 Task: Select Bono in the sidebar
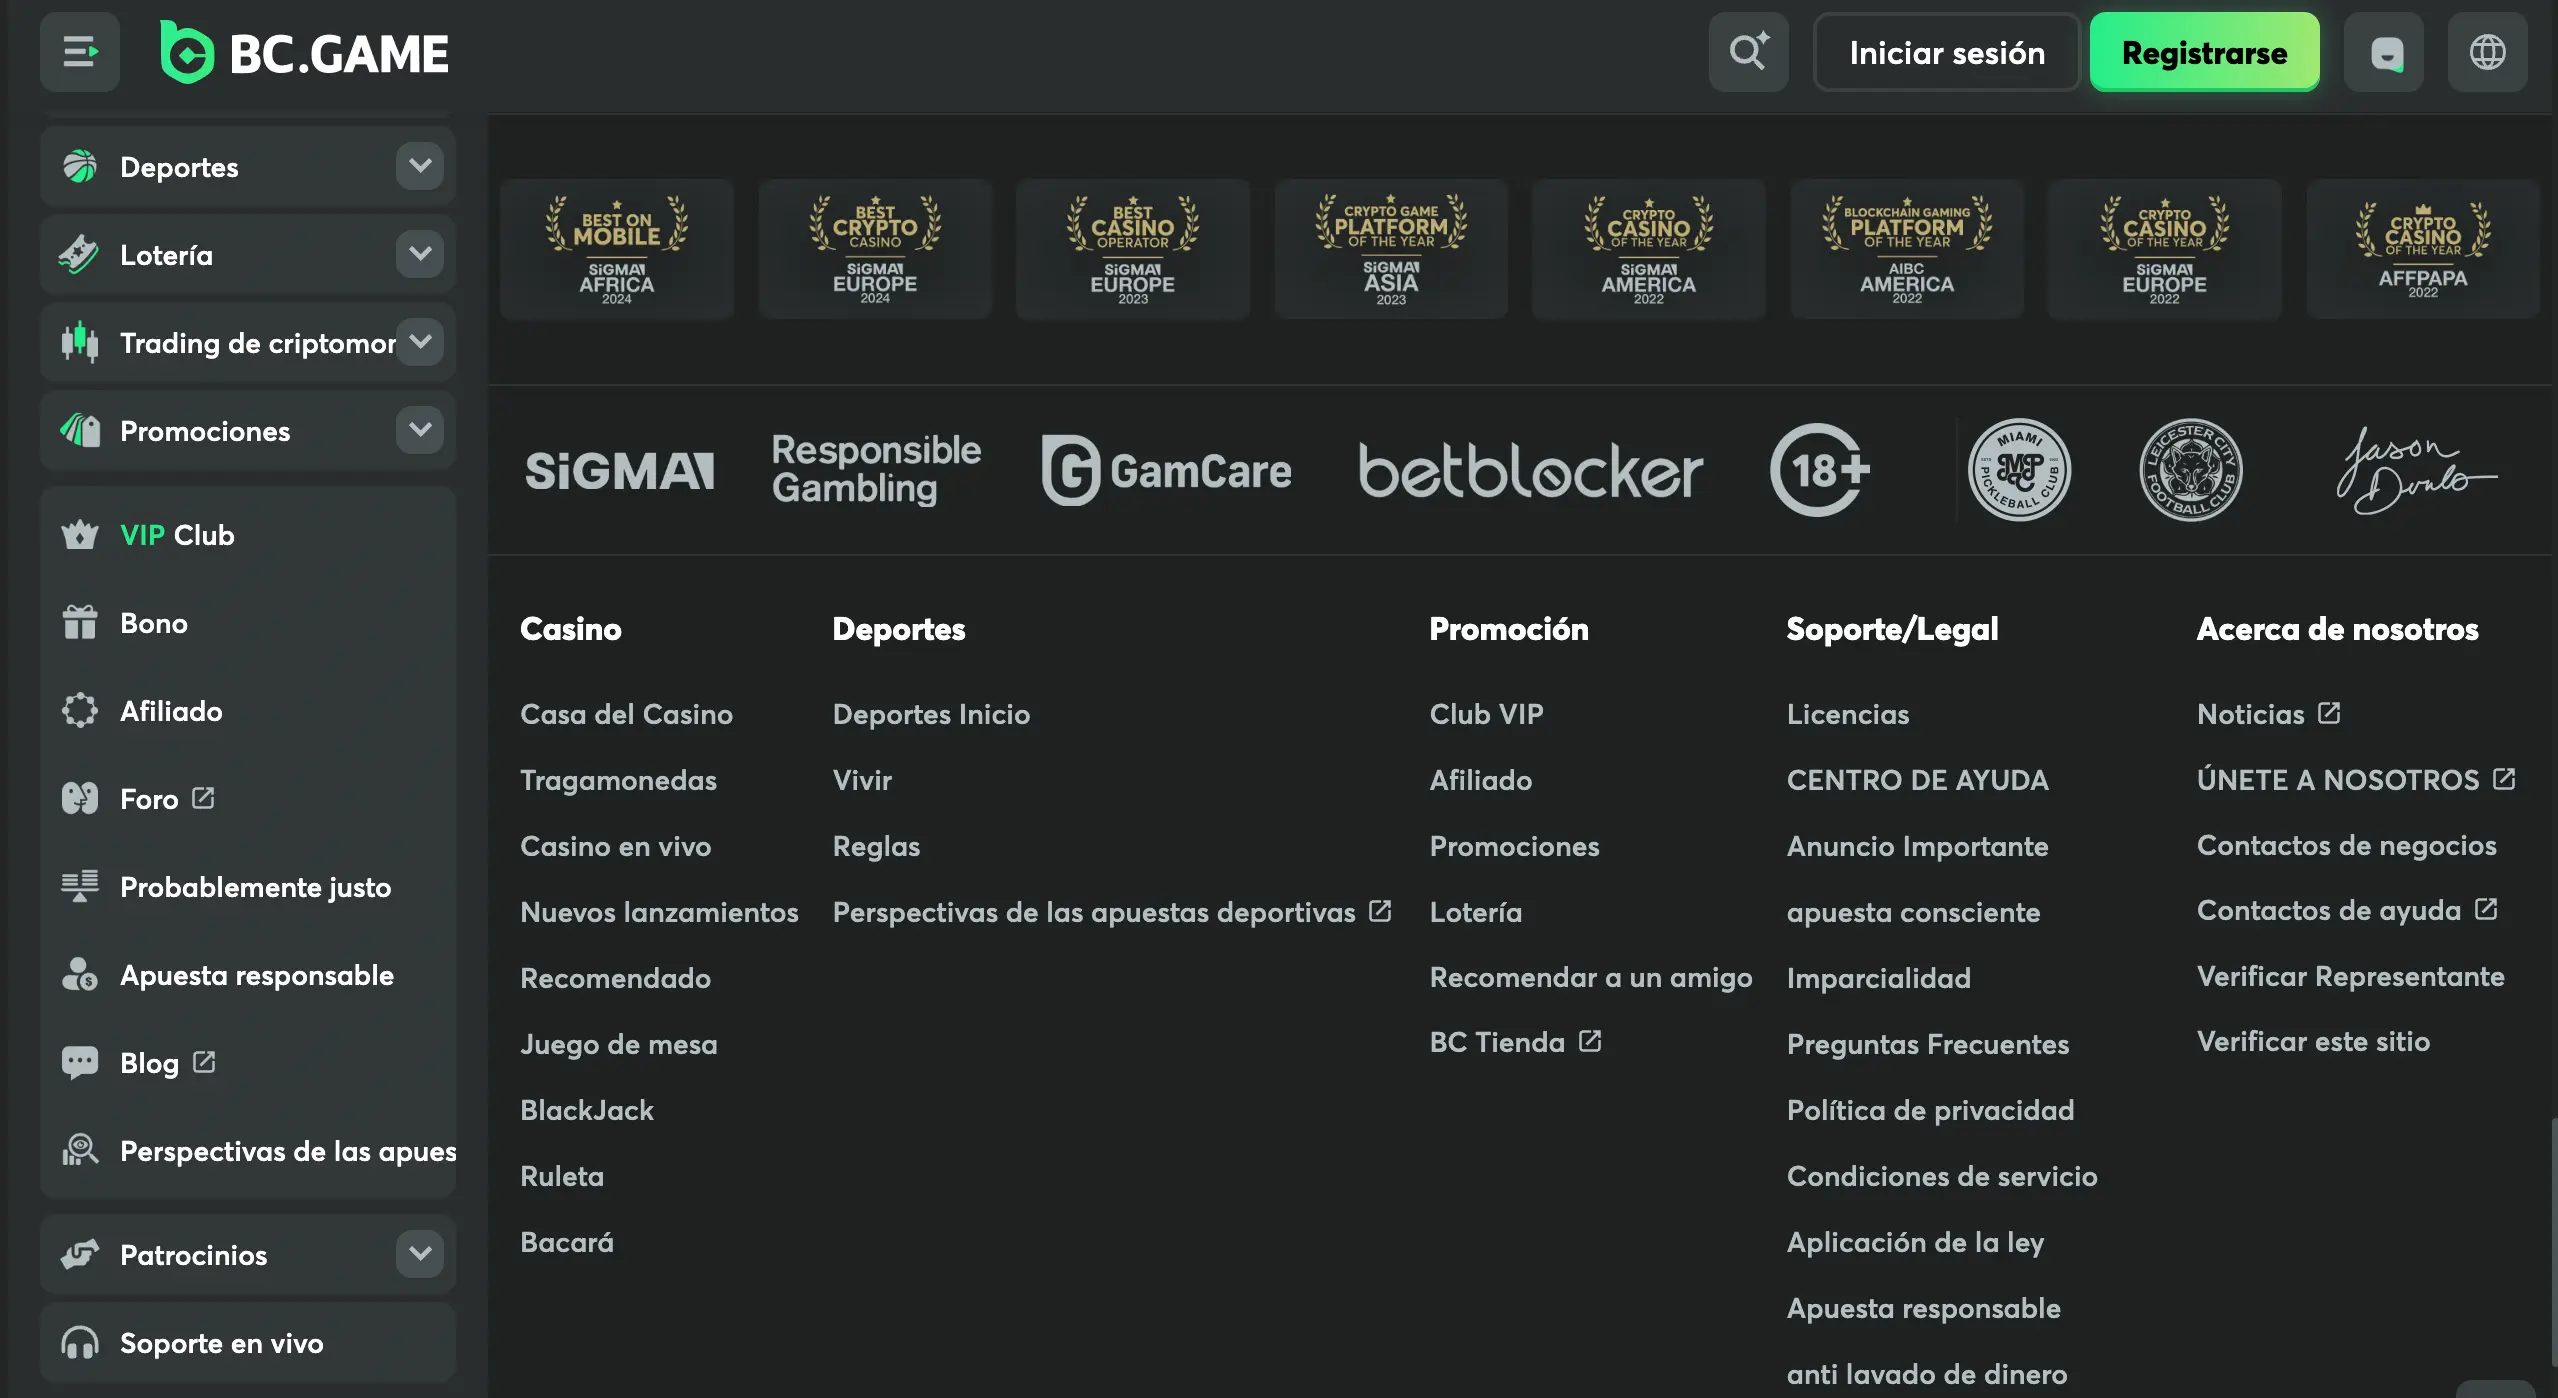coord(248,622)
